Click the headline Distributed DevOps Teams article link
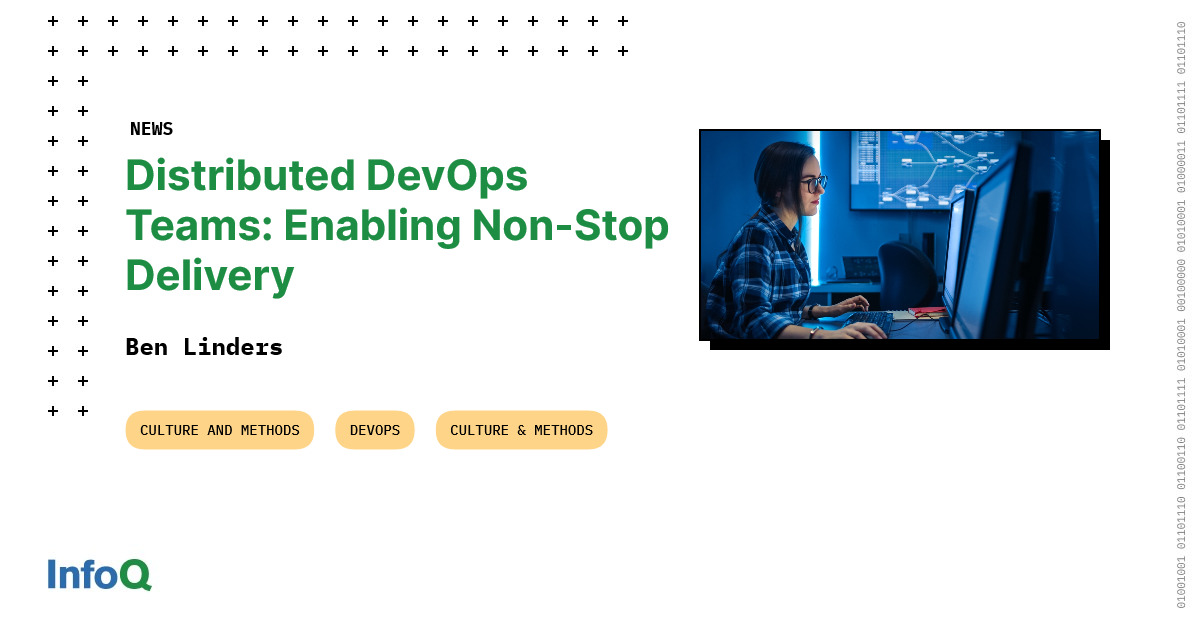The height and width of the screenshot is (630, 1200). pyautogui.click(x=397, y=225)
